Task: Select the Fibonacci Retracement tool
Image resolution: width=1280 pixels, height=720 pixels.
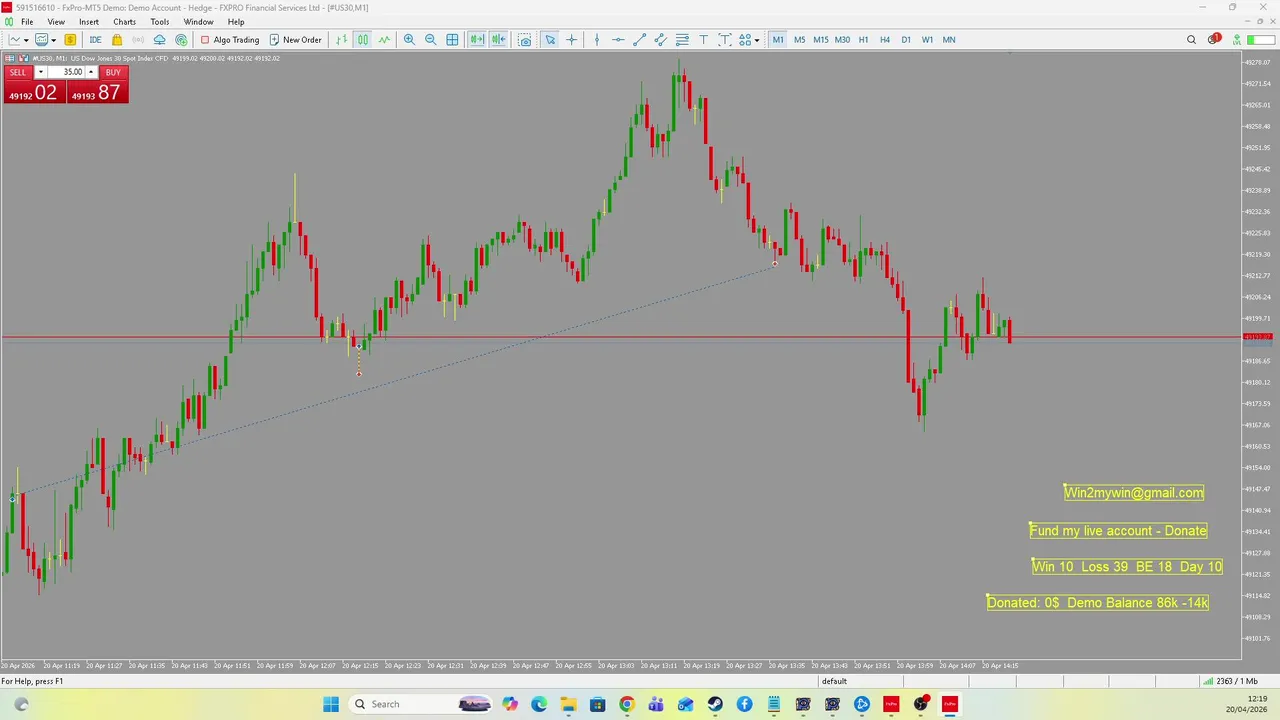Action: point(682,40)
